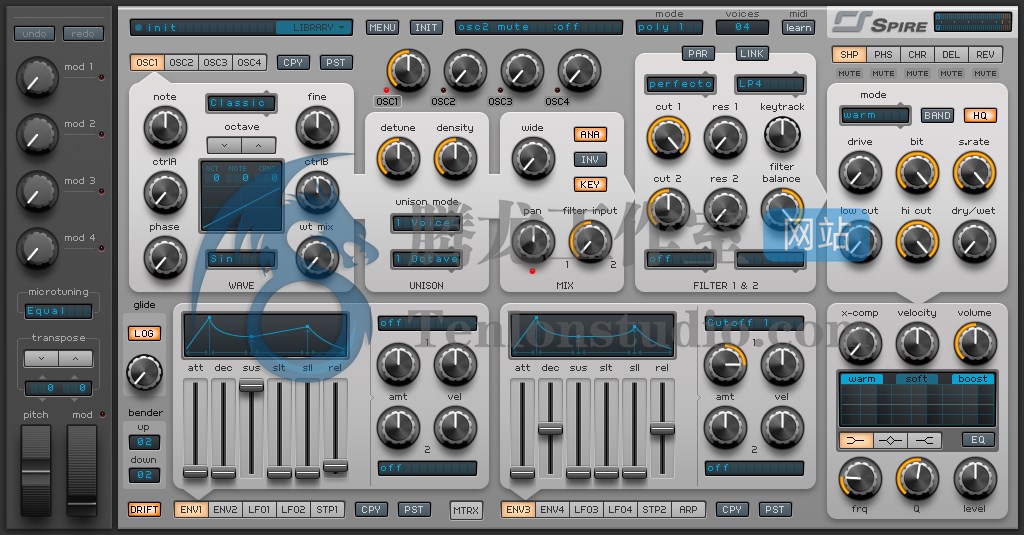The image size is (1024, 535).
Task: Select the first EQ filter shape icon
Action: (x=856, y=440)
